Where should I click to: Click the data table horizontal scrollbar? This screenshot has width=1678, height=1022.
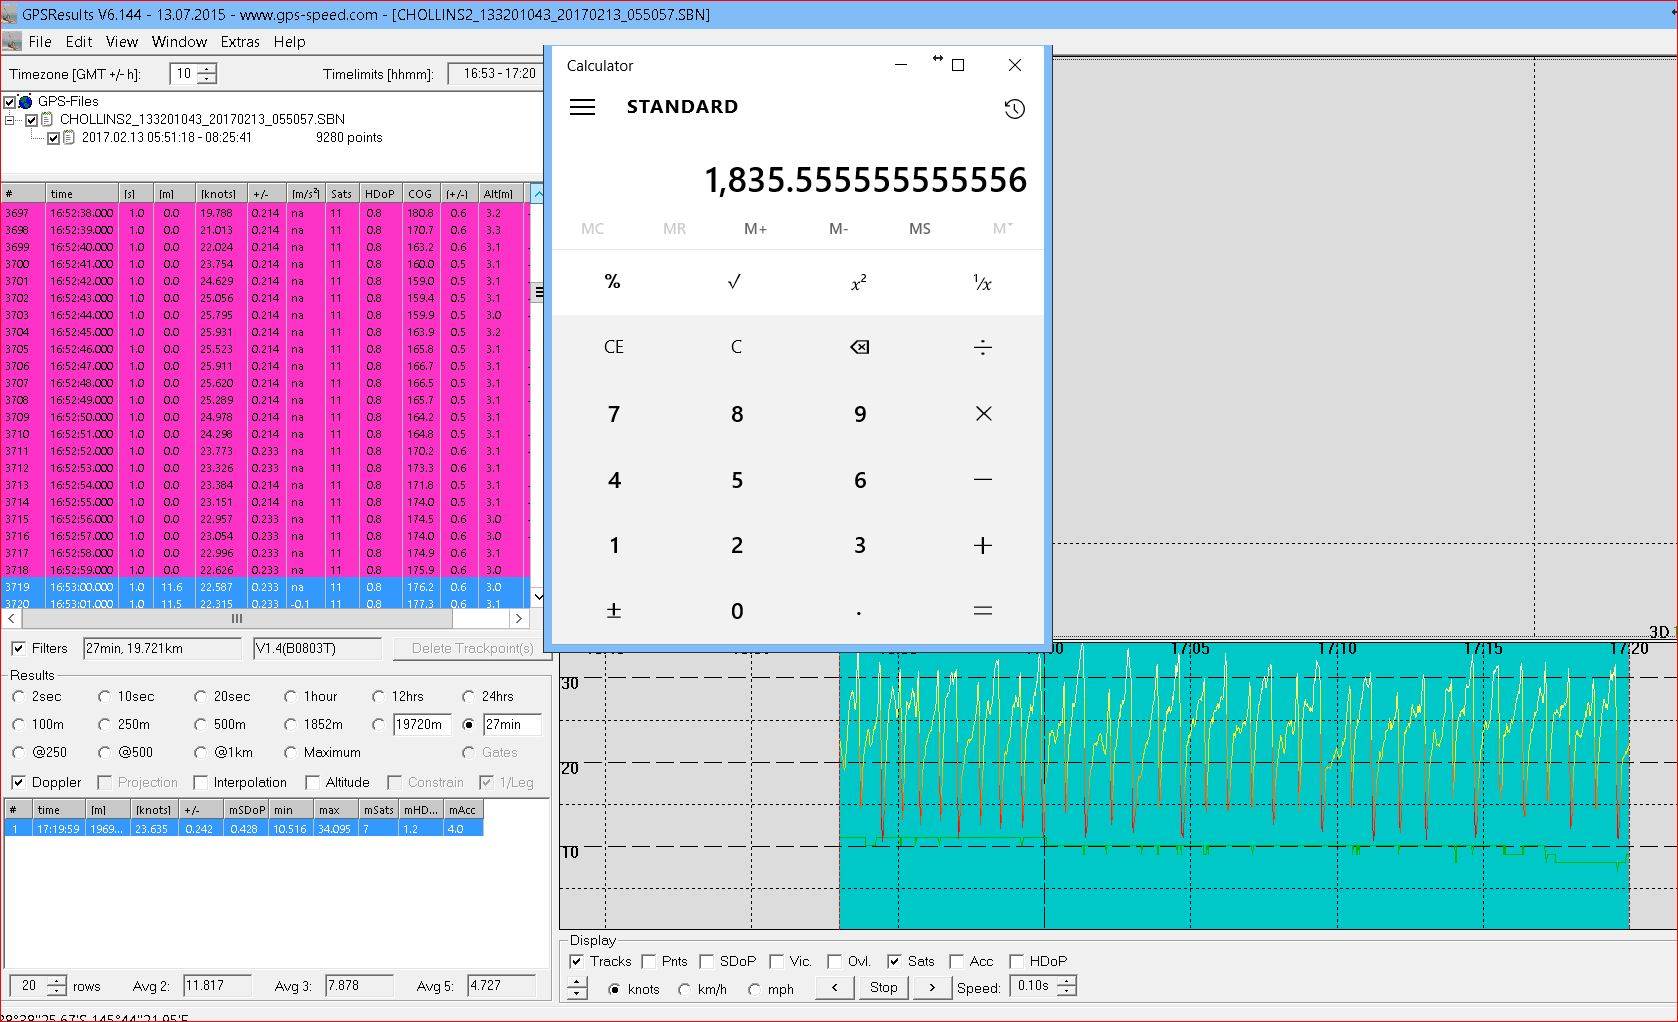pyautogui.click(x=236, y=619)
